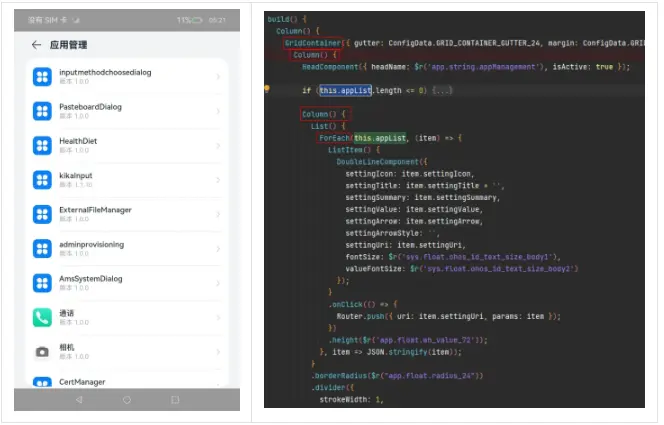Open kikaInput details via chevron

(x=219, y=181)
